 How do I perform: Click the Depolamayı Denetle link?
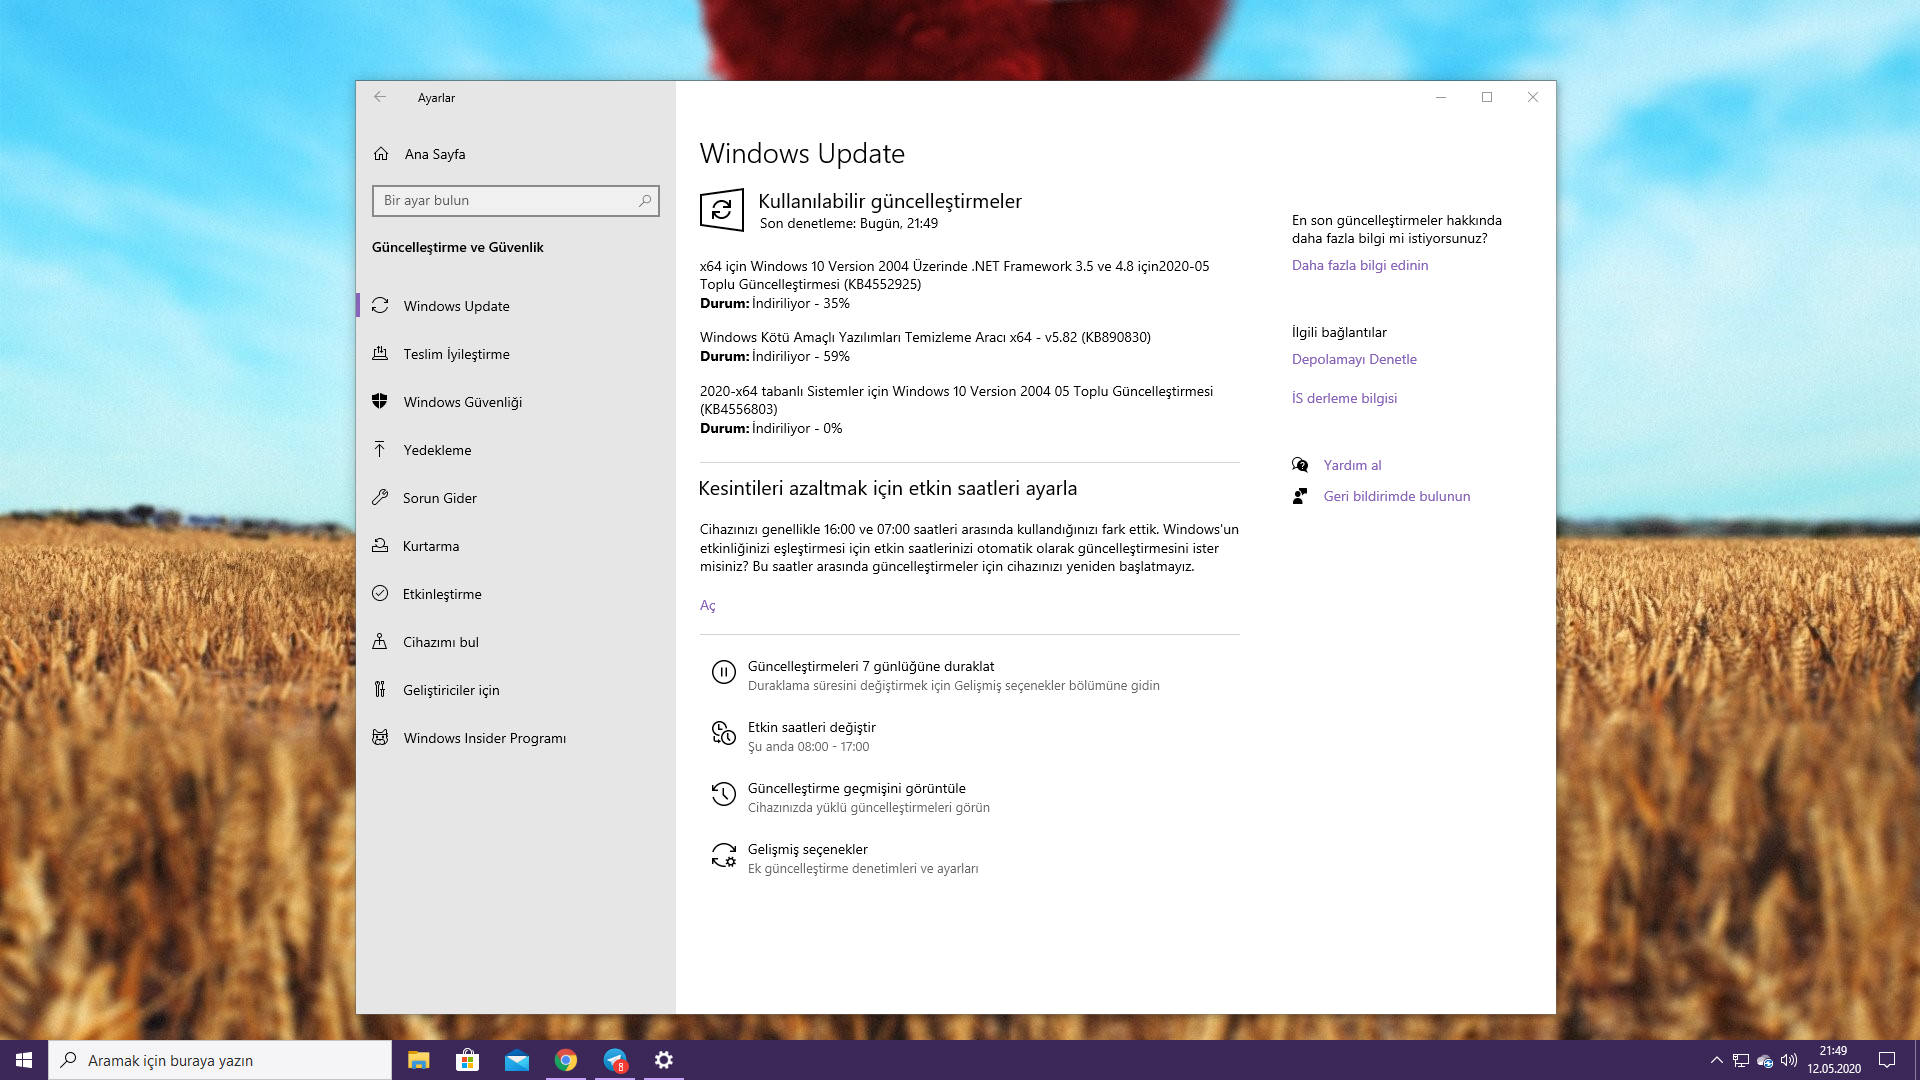pyautogui.click(x=1353, y=359)
